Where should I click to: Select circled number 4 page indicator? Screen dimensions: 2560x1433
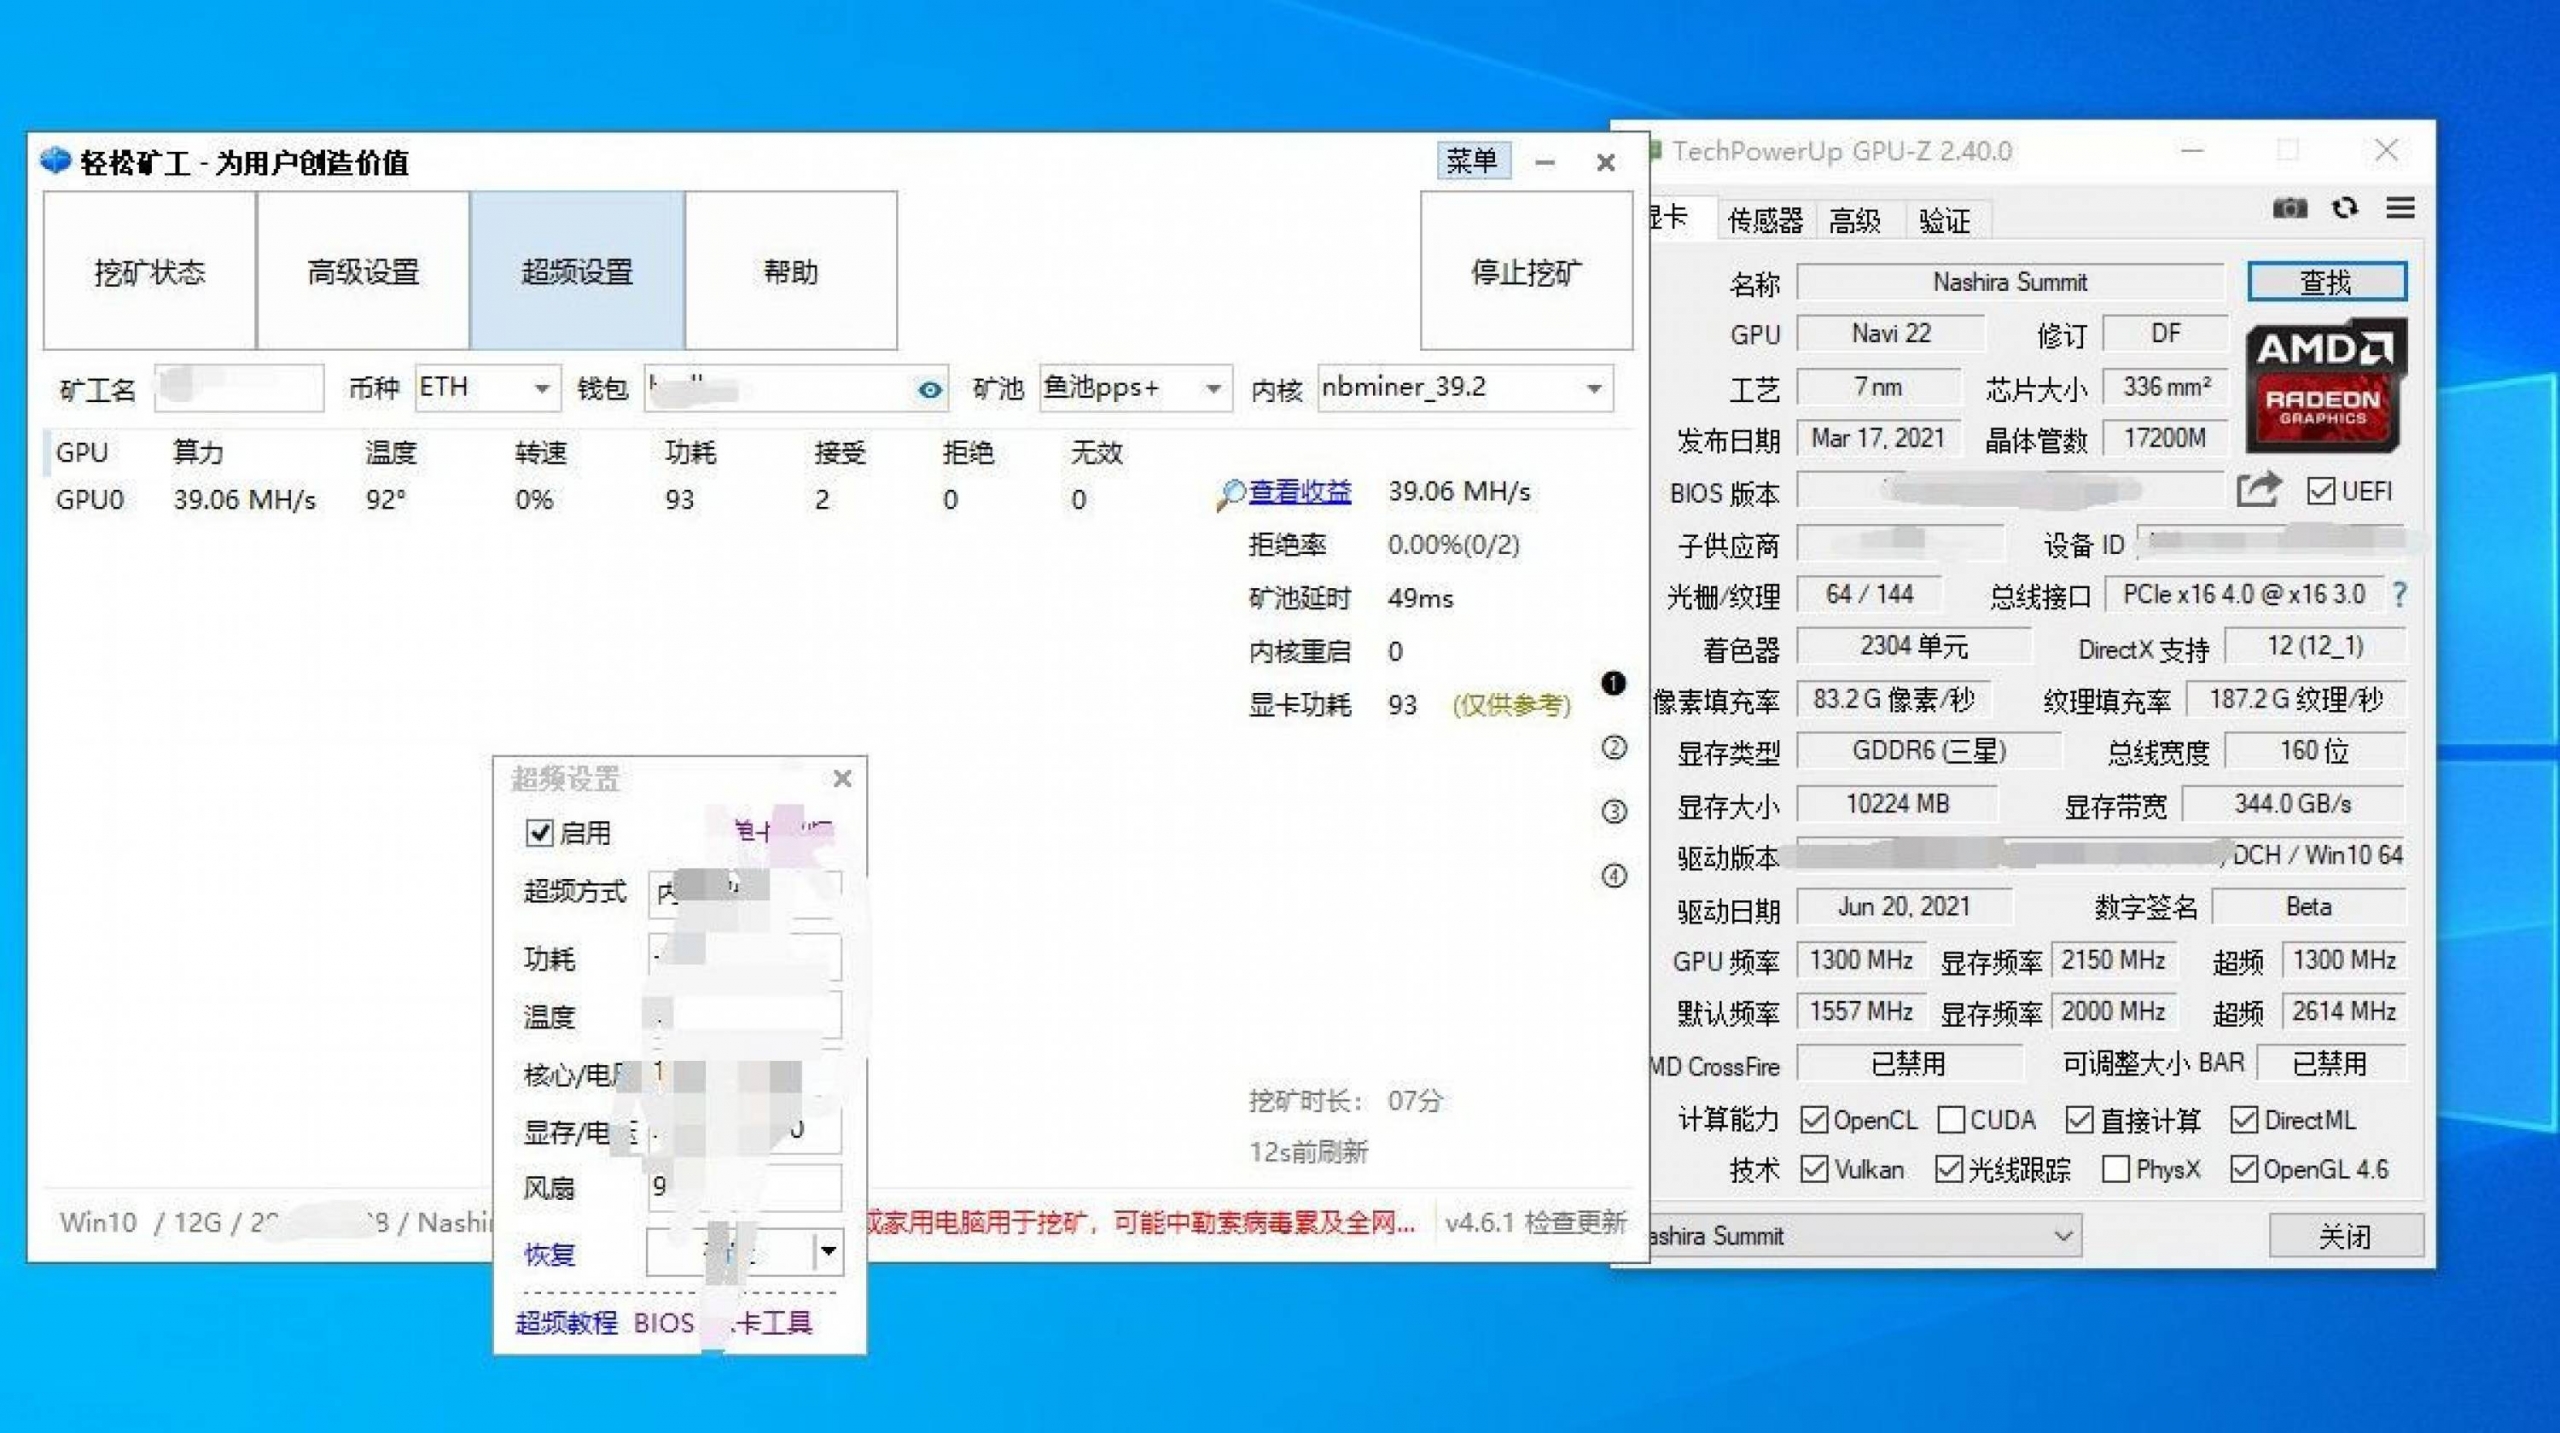pos(1613,876)
